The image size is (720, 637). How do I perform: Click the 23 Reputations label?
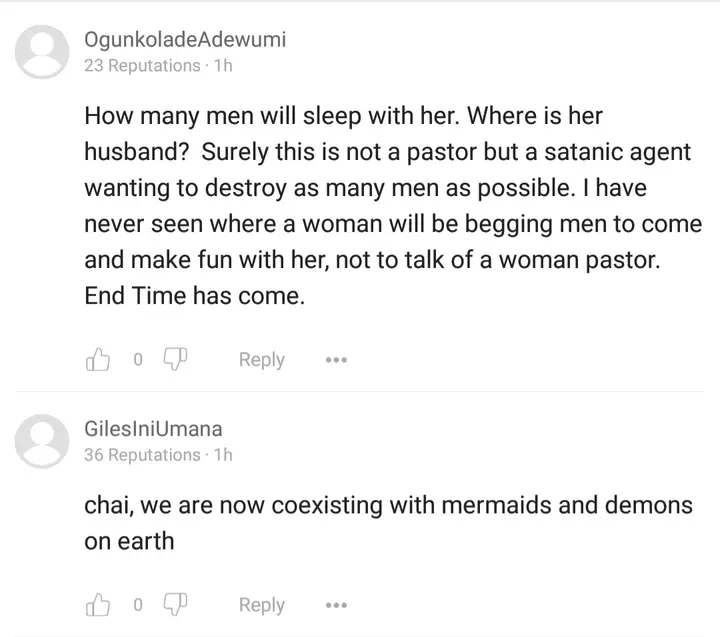142,66
